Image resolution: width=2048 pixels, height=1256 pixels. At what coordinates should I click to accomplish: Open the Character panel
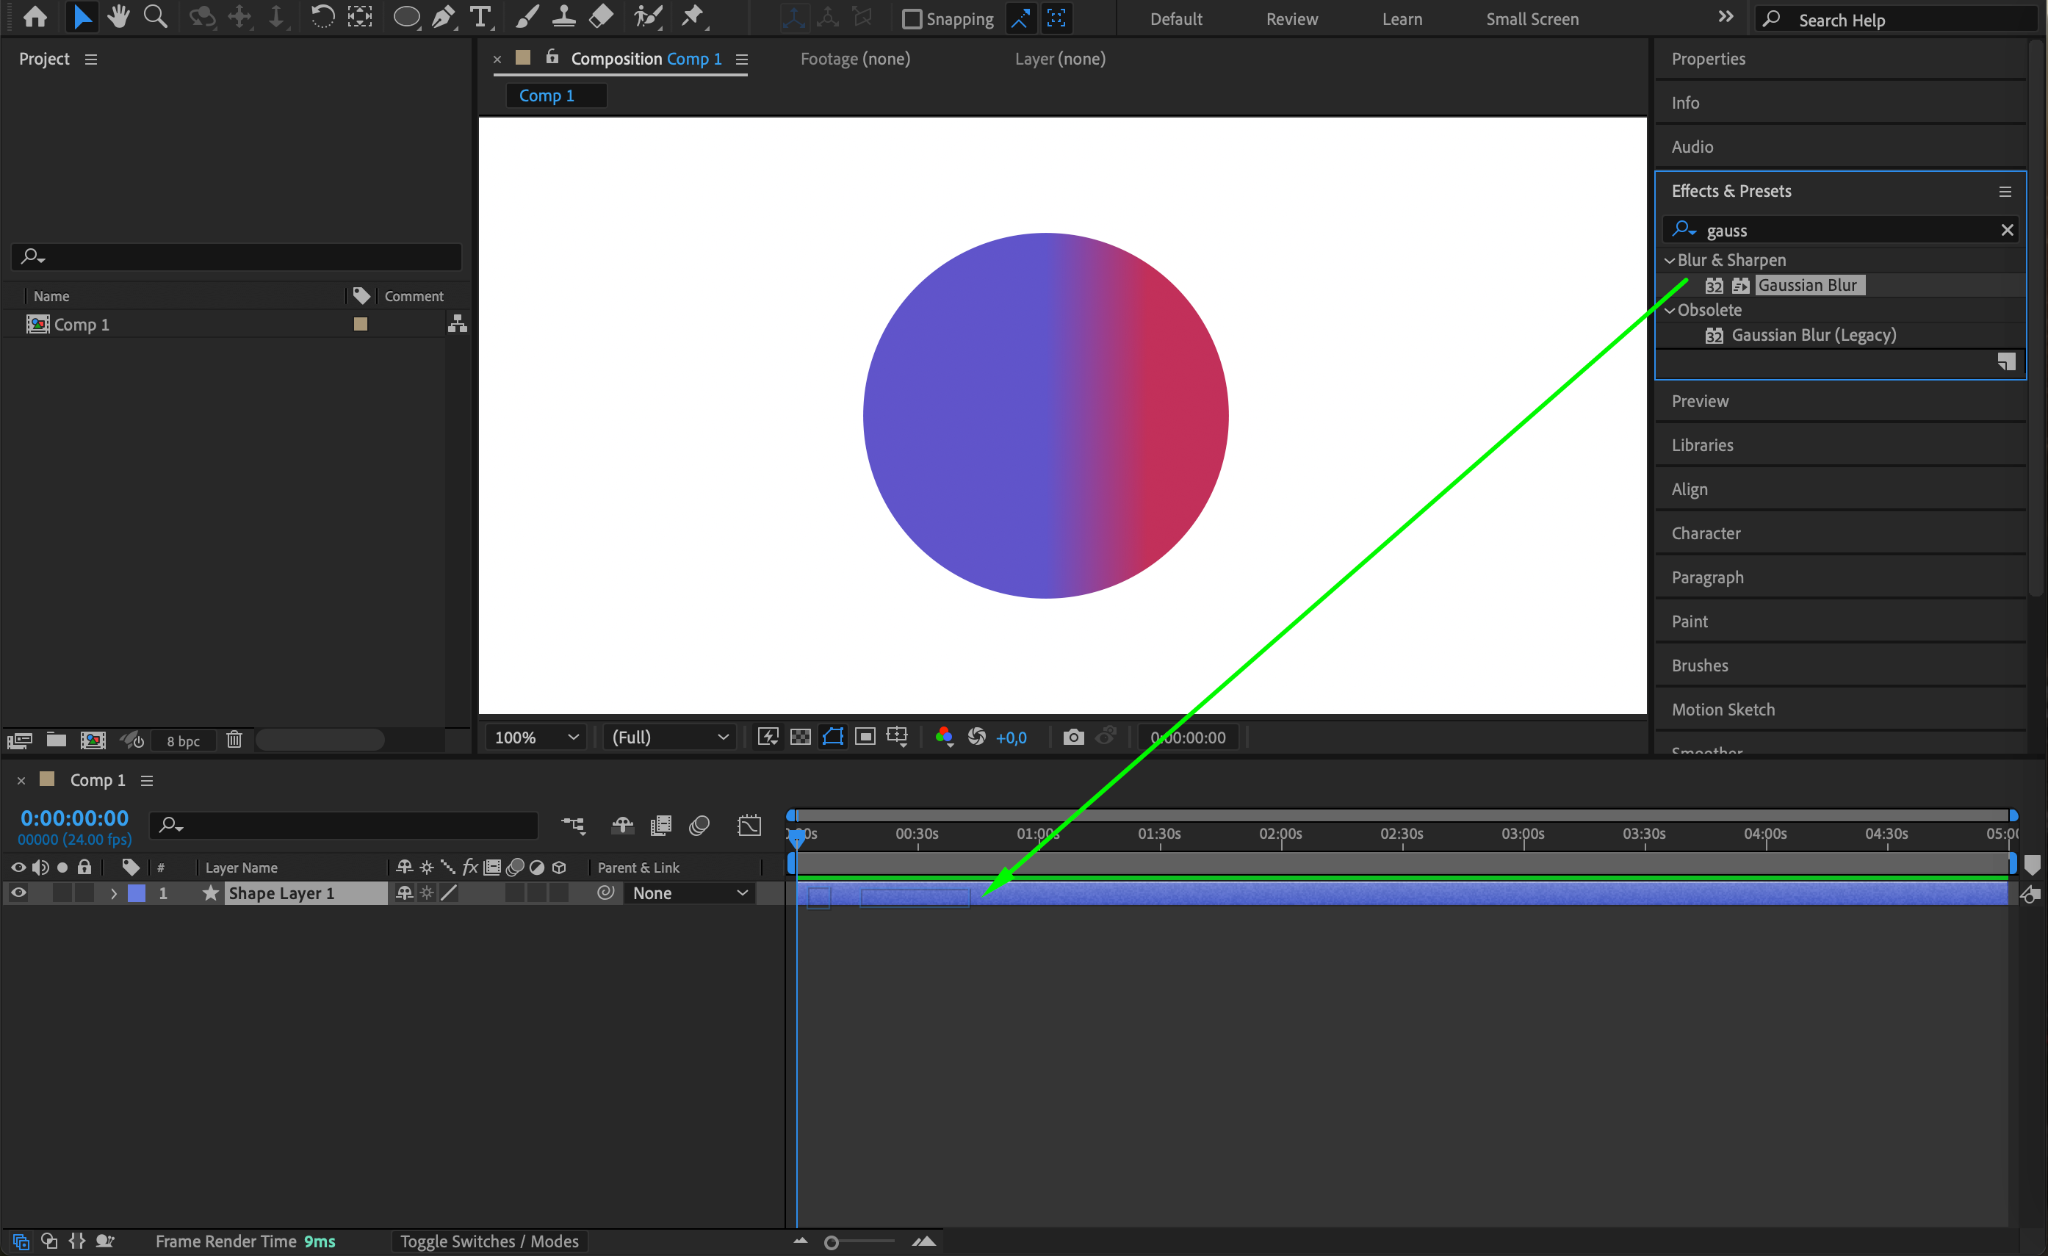(x=1706, y=533)
